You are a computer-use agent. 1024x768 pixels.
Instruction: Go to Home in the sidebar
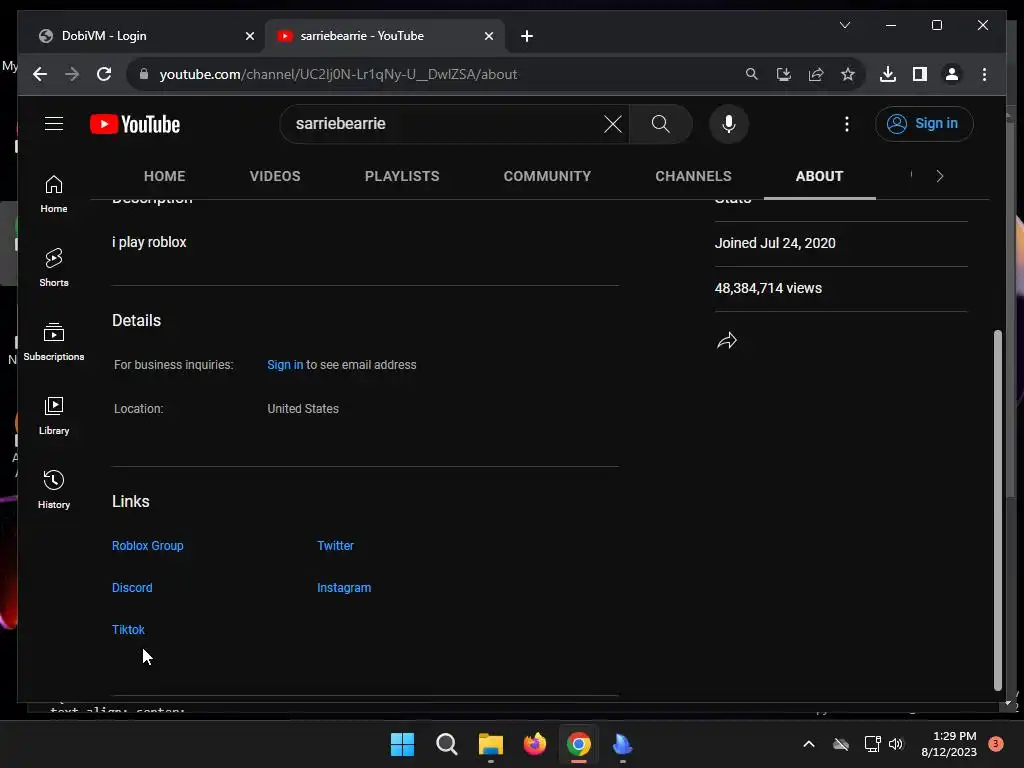54,194
